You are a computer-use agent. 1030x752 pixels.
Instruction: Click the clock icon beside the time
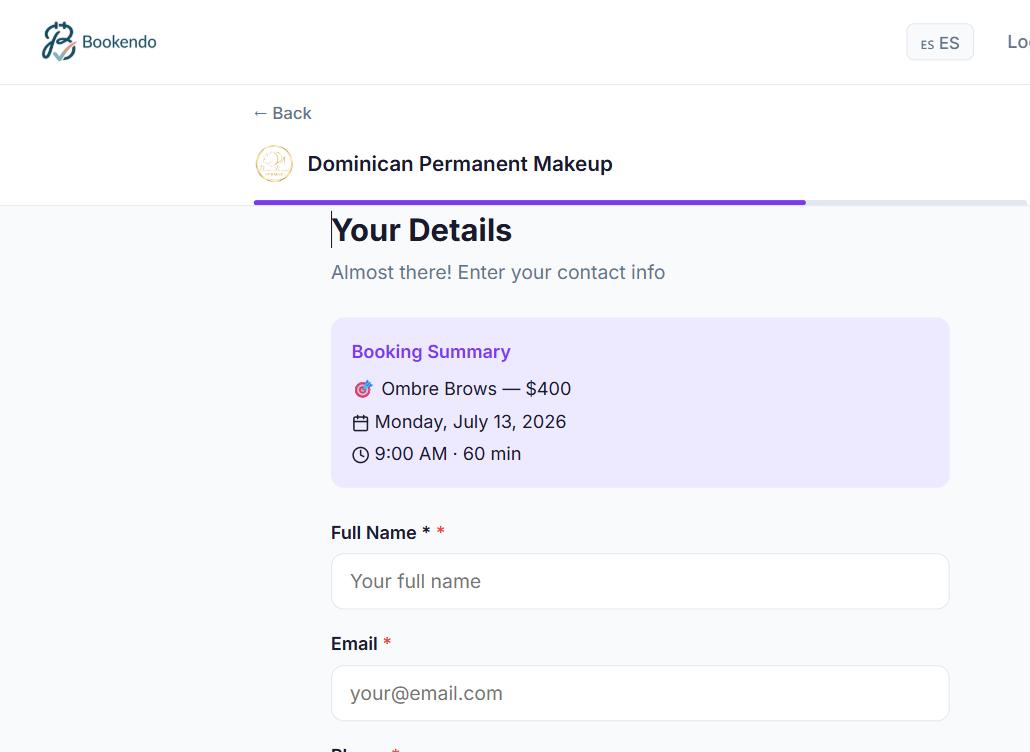point(361,454)
